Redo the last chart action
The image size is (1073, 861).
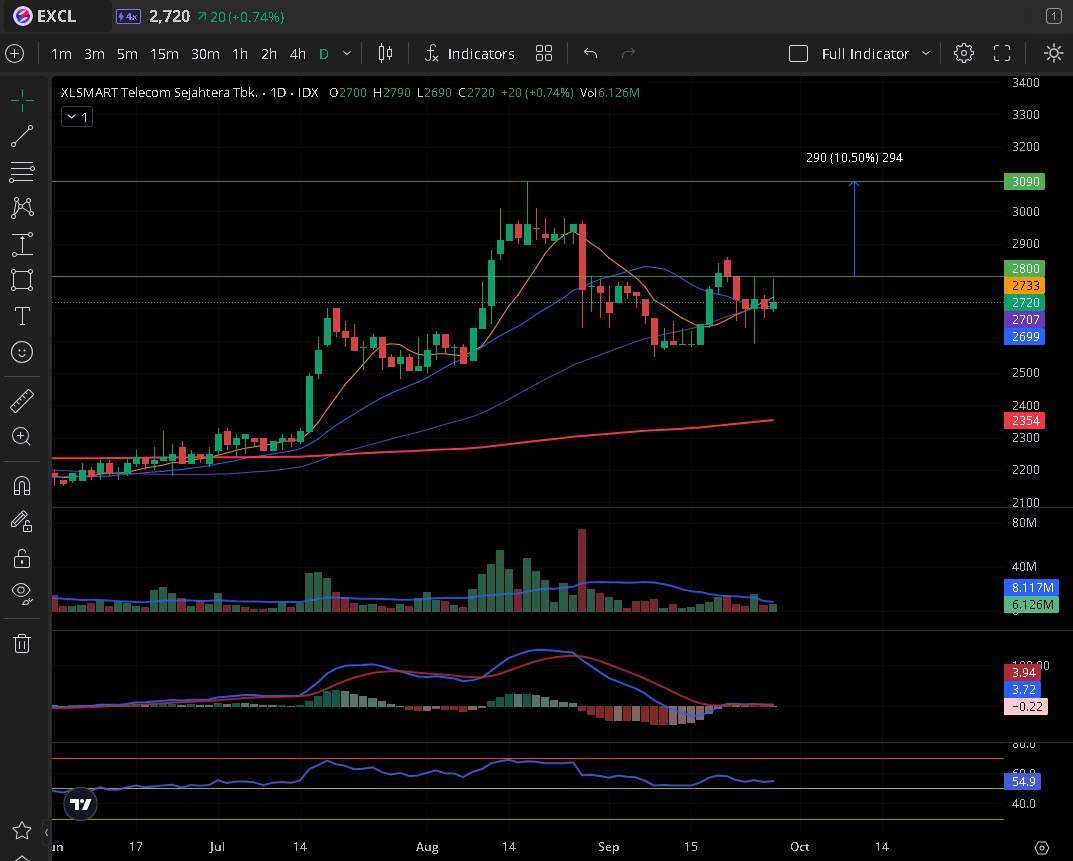coord(628,53)
